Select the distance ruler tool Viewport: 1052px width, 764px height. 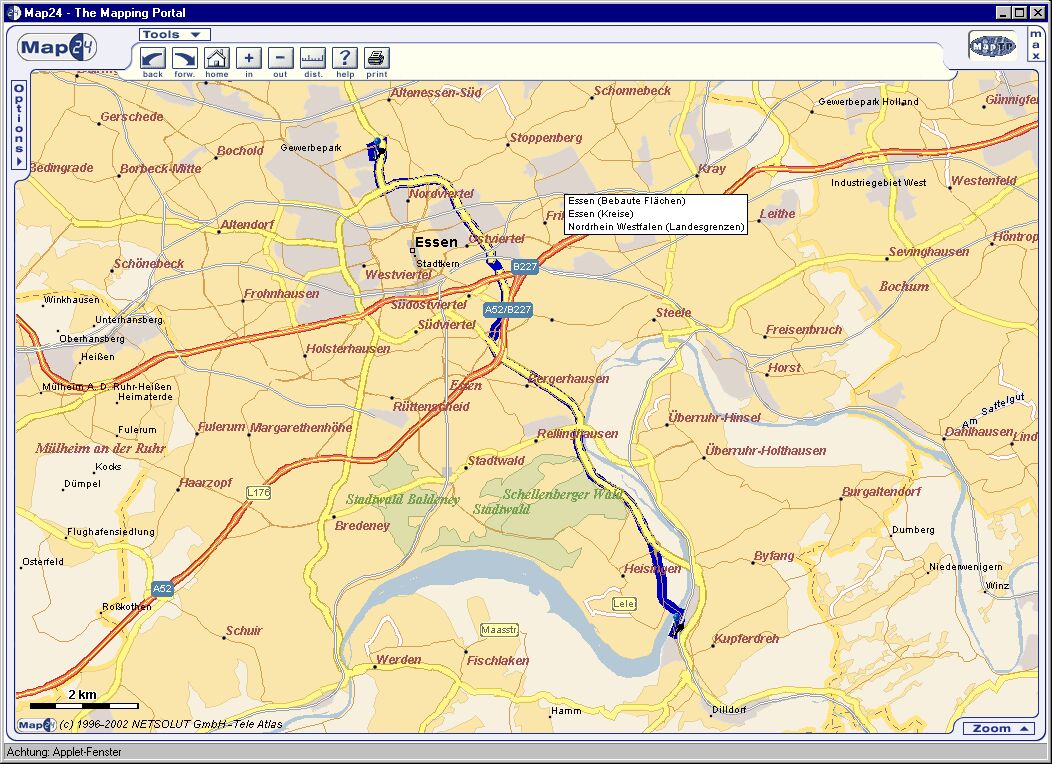tap(313, 58)
